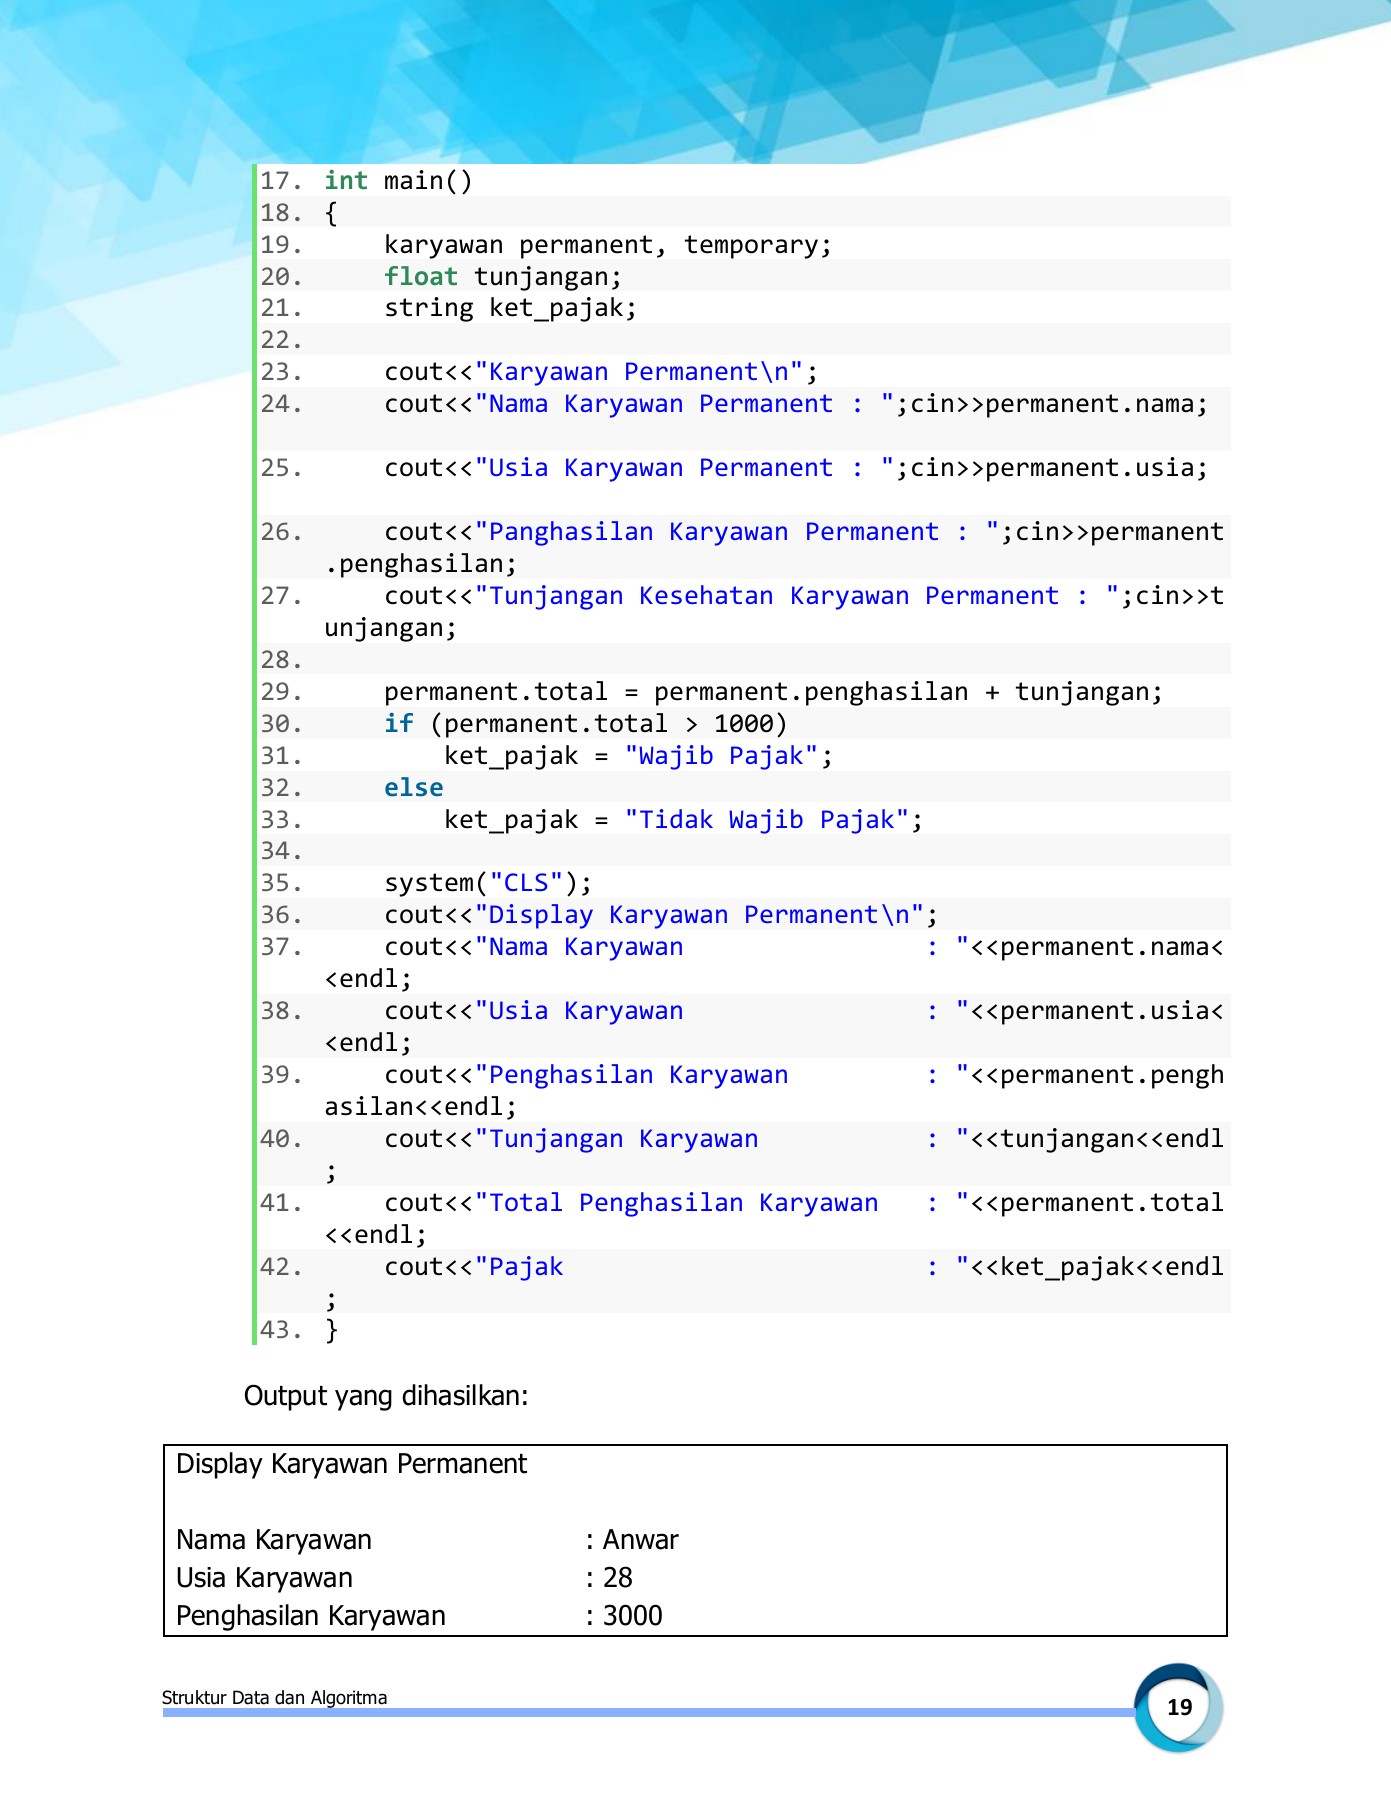The height and width of the screenshot is (1800, 1391).
Task: Click the opening brace on line 18
Action: click(x=331, y=213)
